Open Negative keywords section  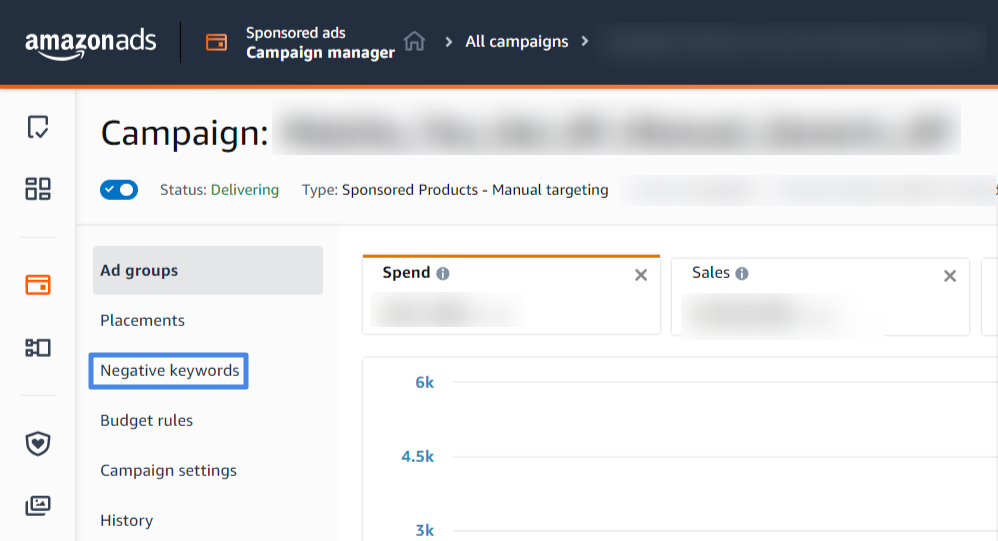click(169, 370)
